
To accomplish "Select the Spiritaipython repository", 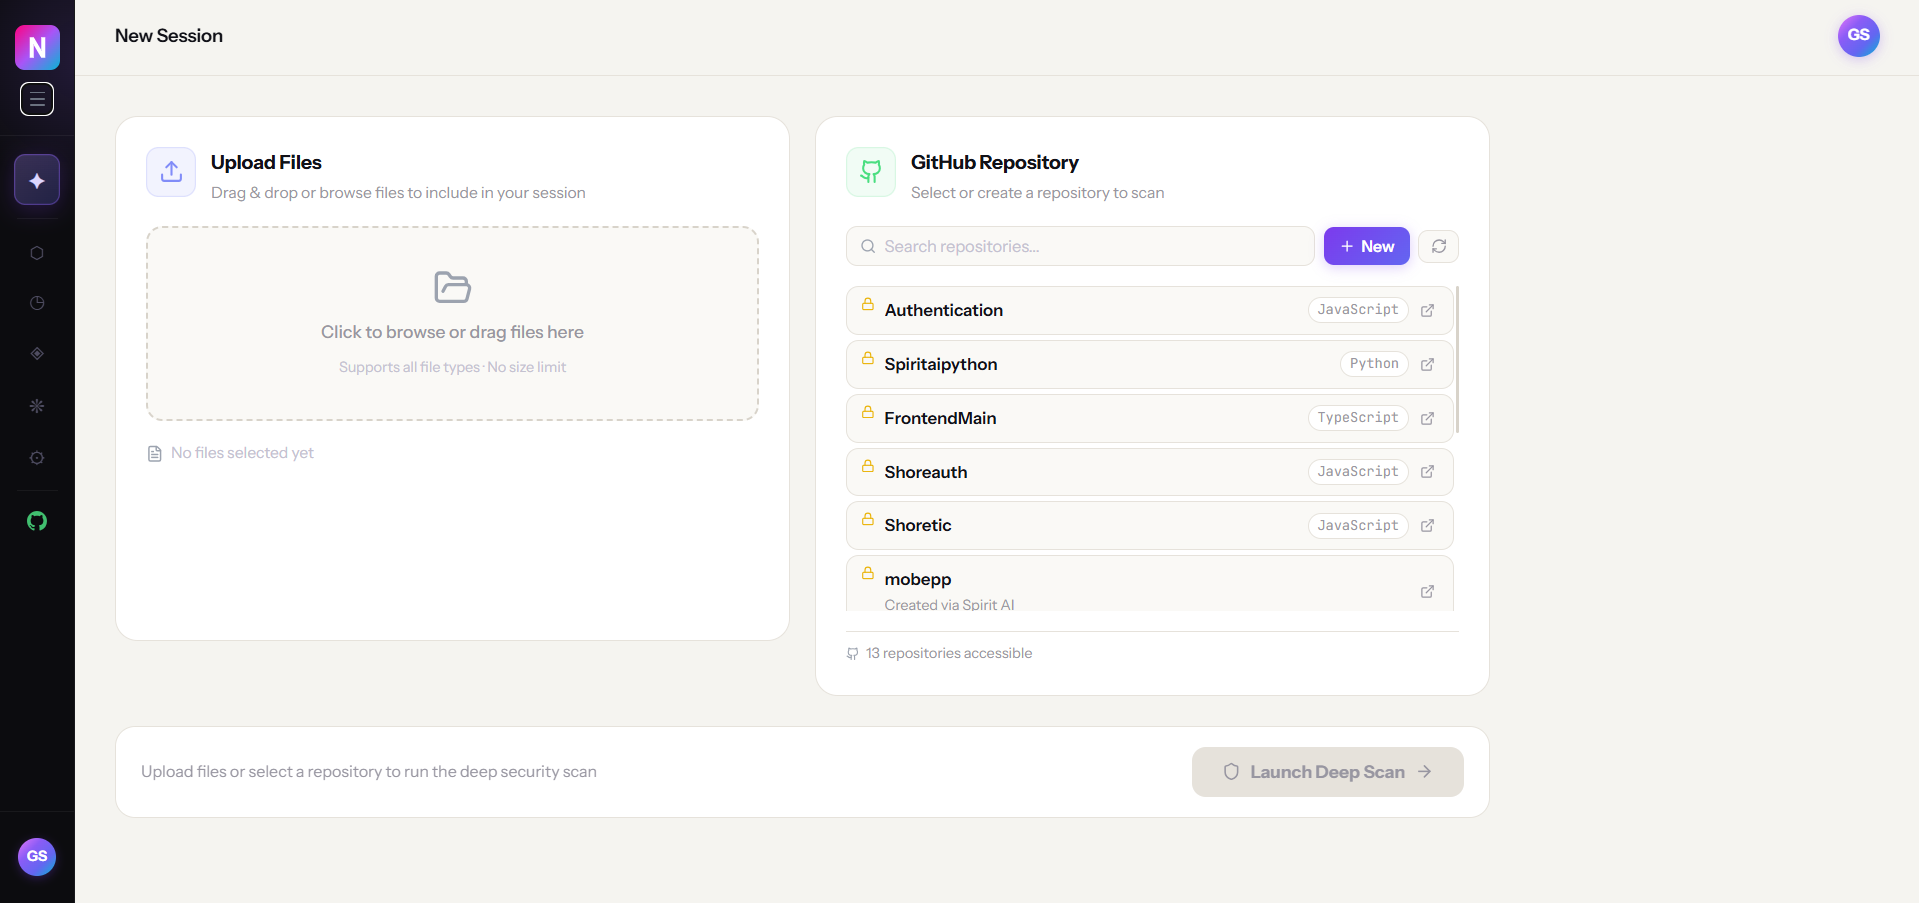I will (1150, 365).
